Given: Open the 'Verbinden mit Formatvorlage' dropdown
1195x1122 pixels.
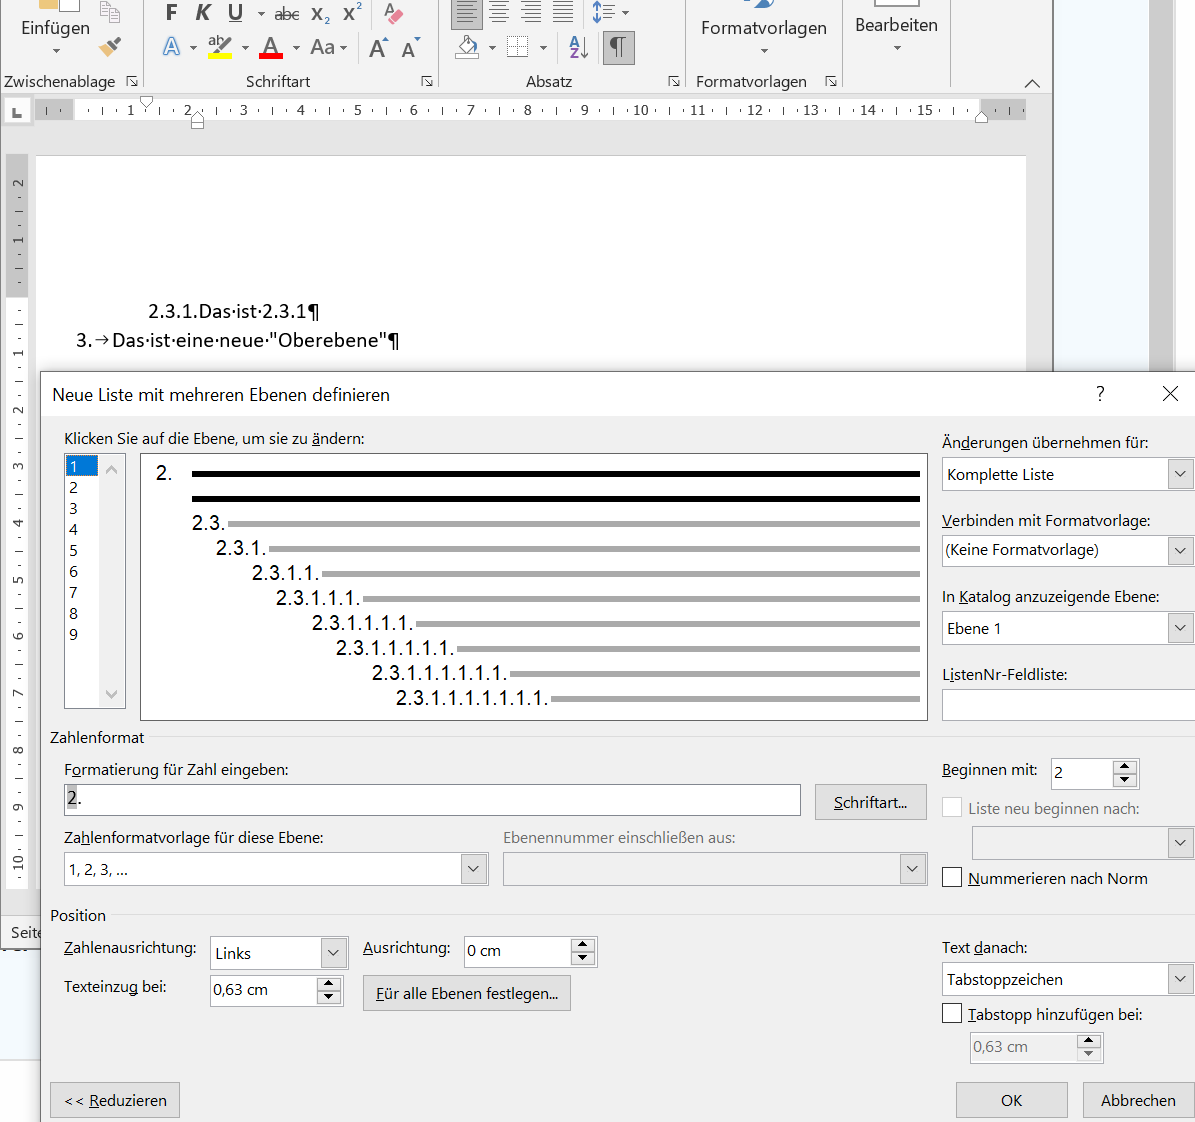Looking at the screenshot, I should click(x=1180, y=550).
